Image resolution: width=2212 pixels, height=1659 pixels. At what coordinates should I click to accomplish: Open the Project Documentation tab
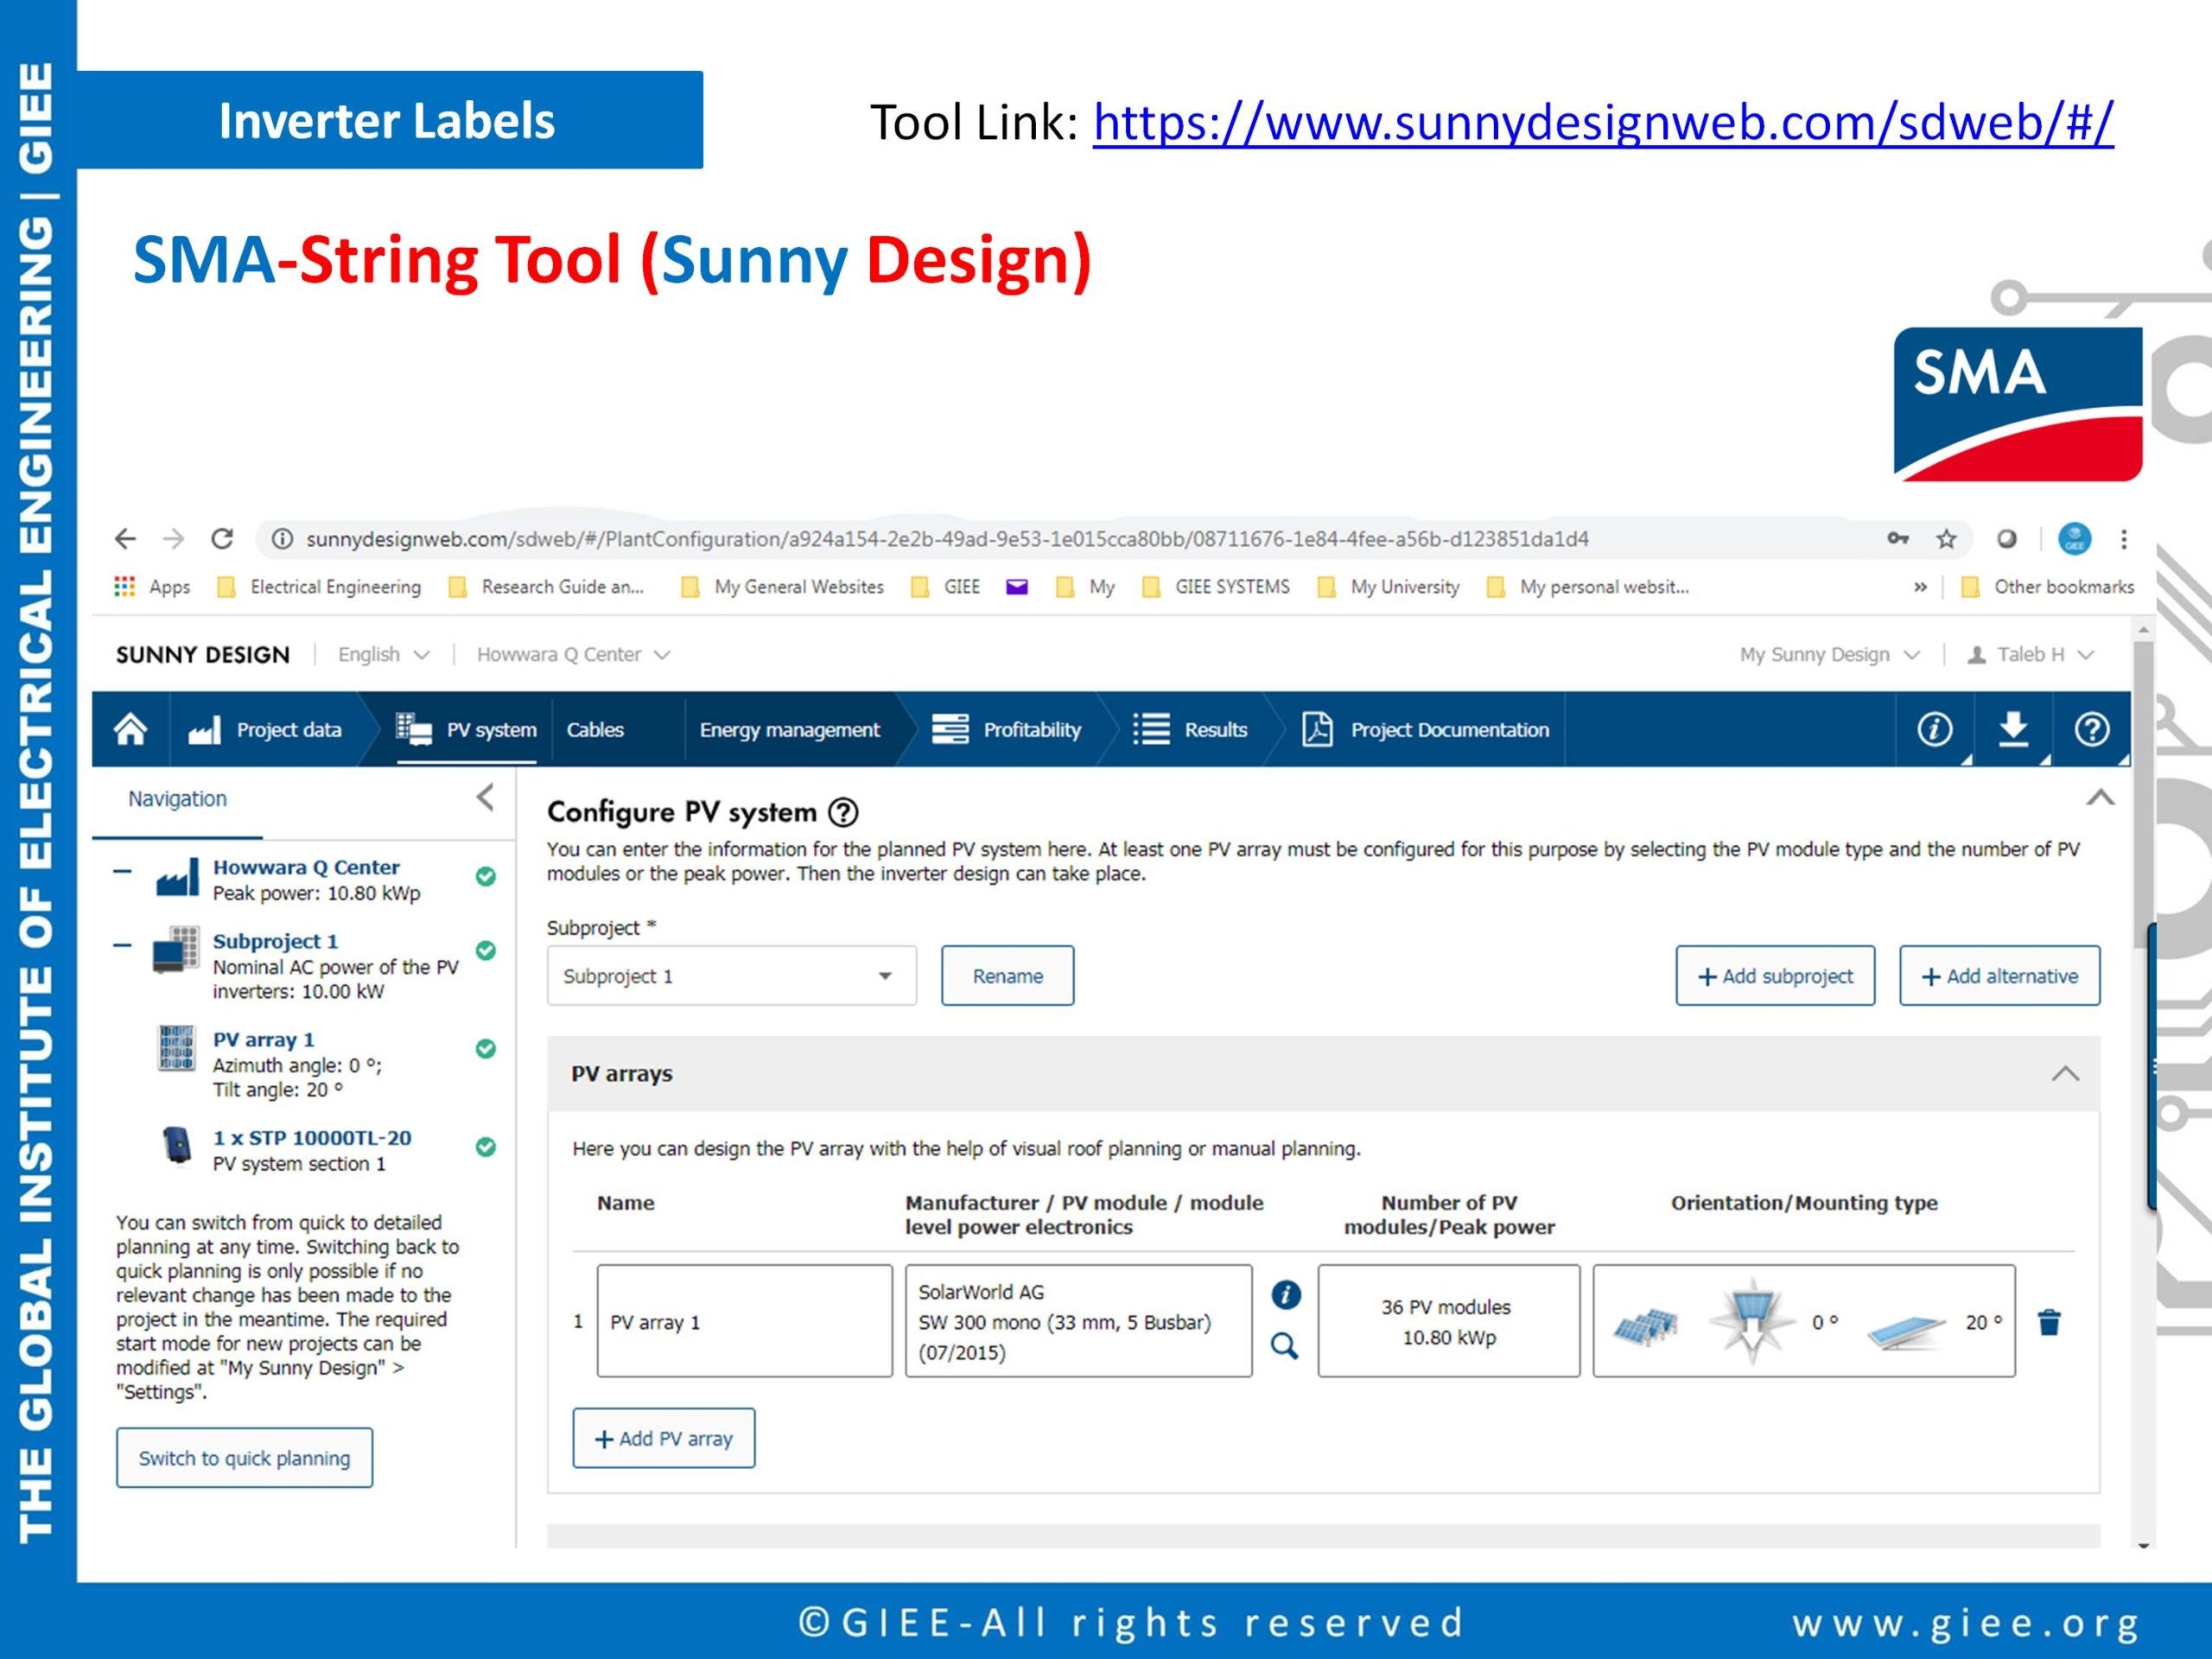click(x=1426, y=729)
